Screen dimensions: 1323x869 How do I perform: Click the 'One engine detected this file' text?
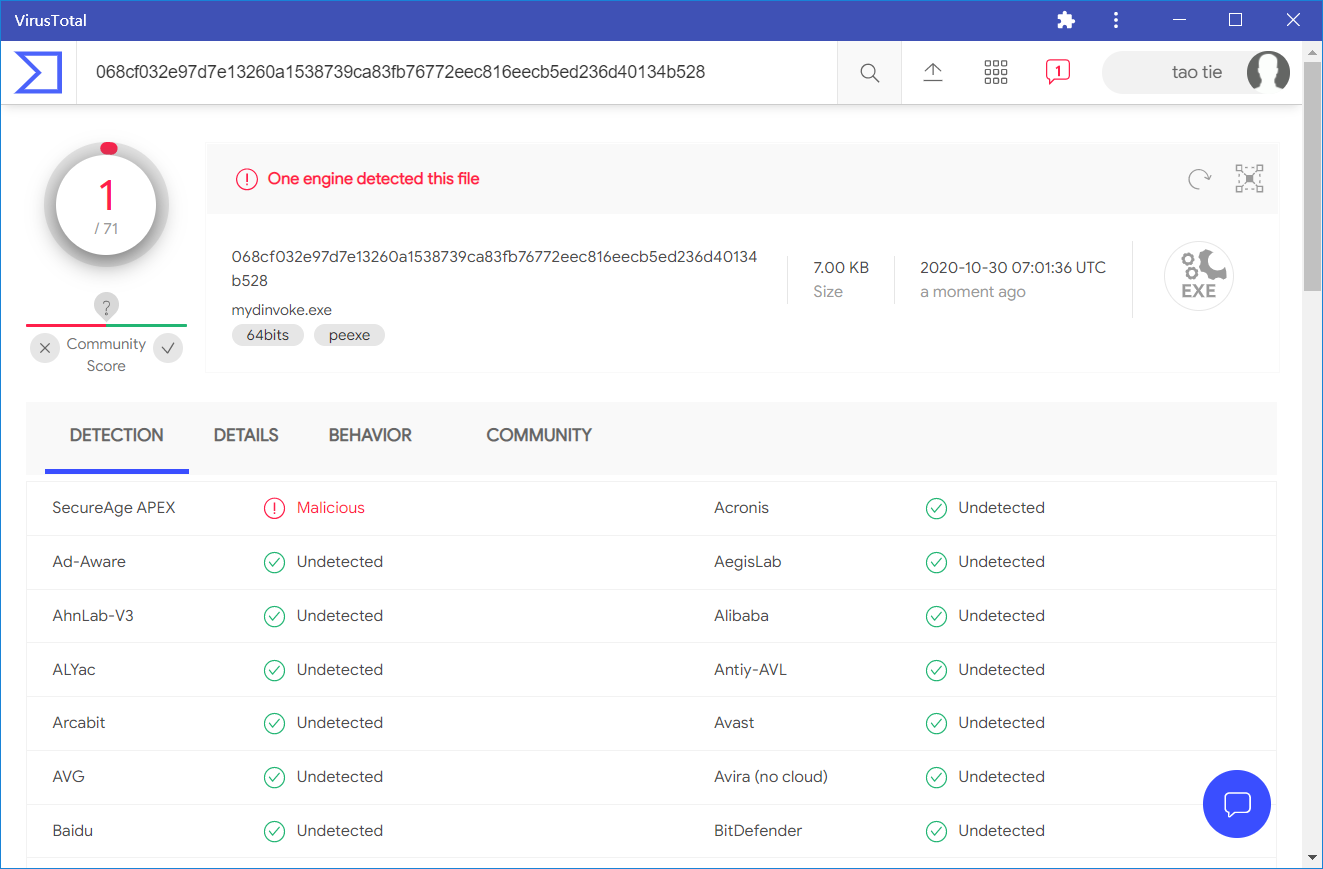point(374,179)
